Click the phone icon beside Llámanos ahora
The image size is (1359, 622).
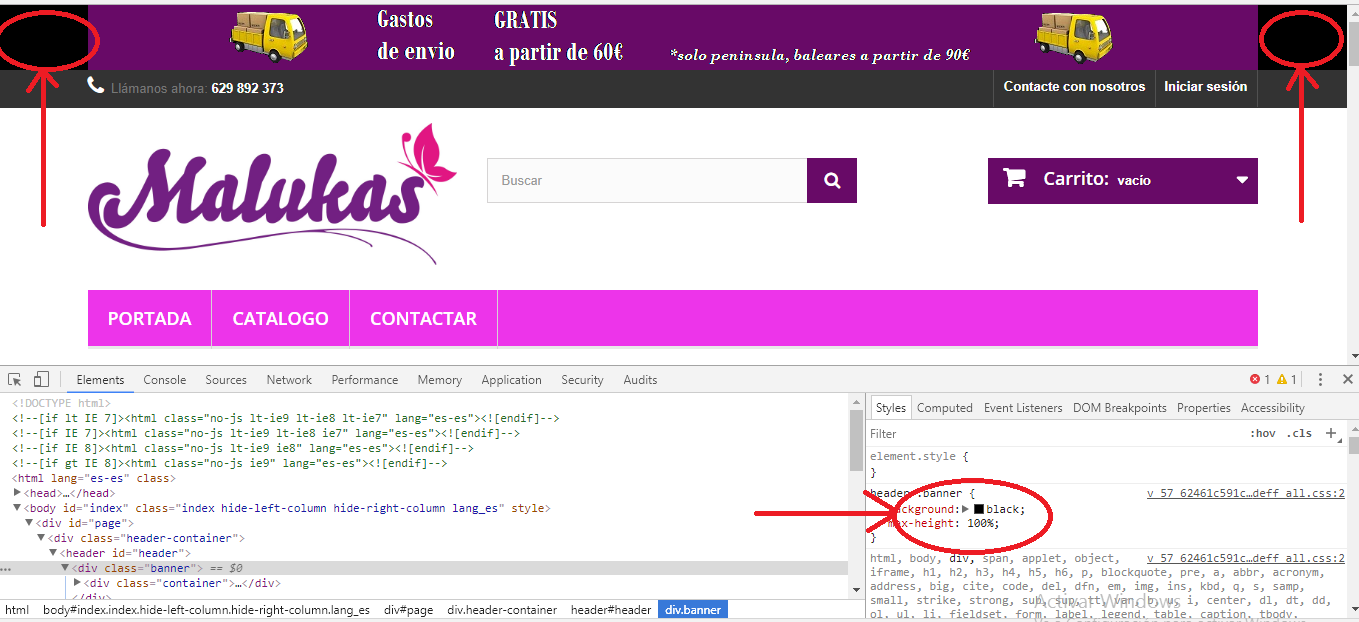click(96, 86)
